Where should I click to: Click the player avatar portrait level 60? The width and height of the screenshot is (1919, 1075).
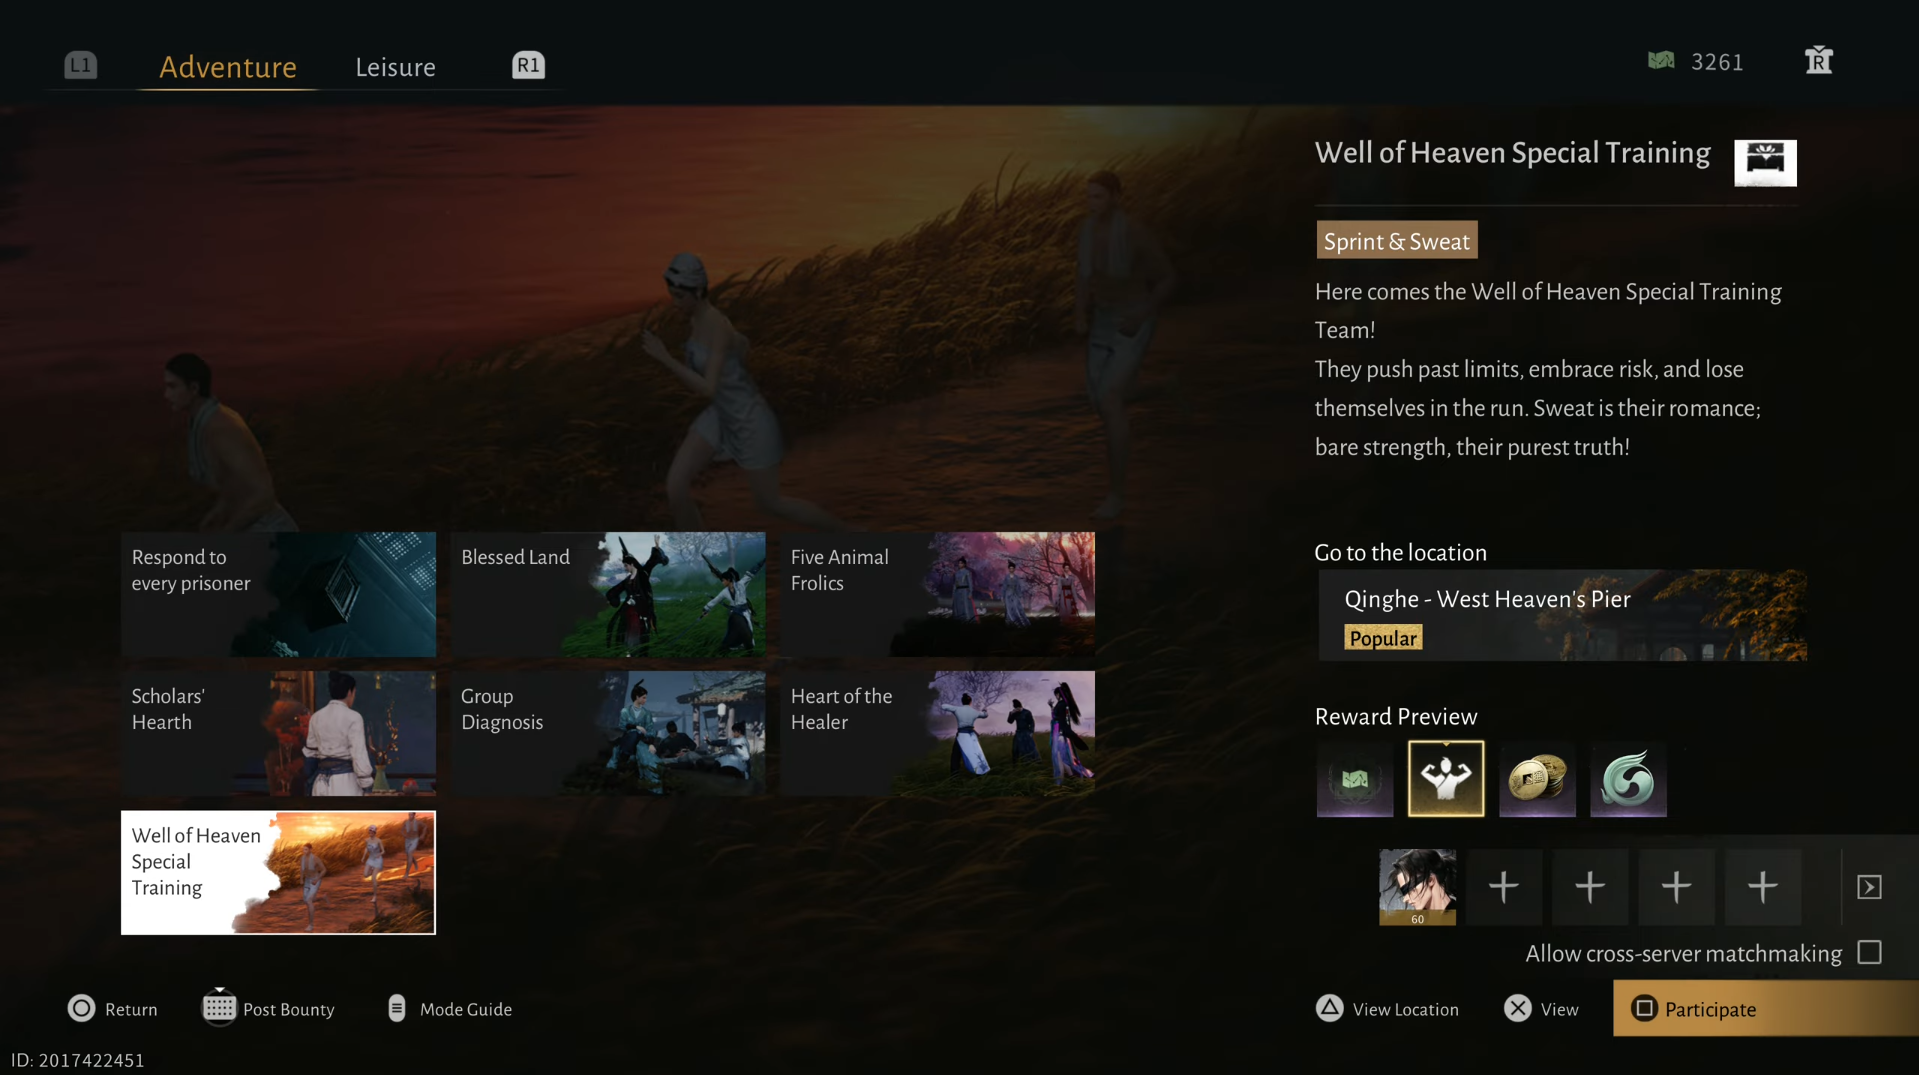(x=1416, y=886)
